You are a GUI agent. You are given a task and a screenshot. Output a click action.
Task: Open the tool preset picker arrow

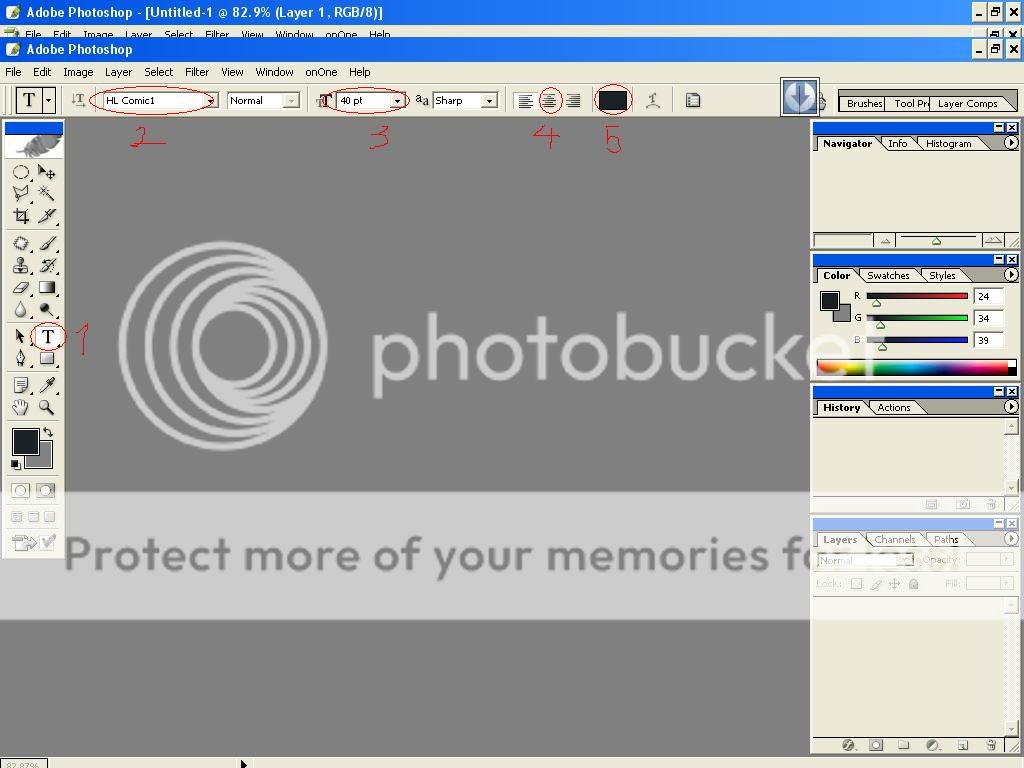49,101
